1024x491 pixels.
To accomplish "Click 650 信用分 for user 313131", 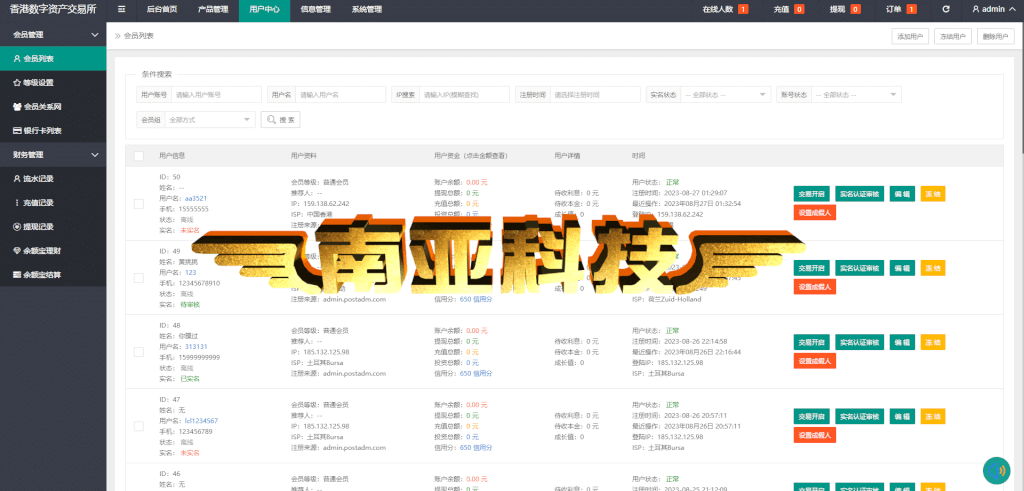I will tap(476, 373).
